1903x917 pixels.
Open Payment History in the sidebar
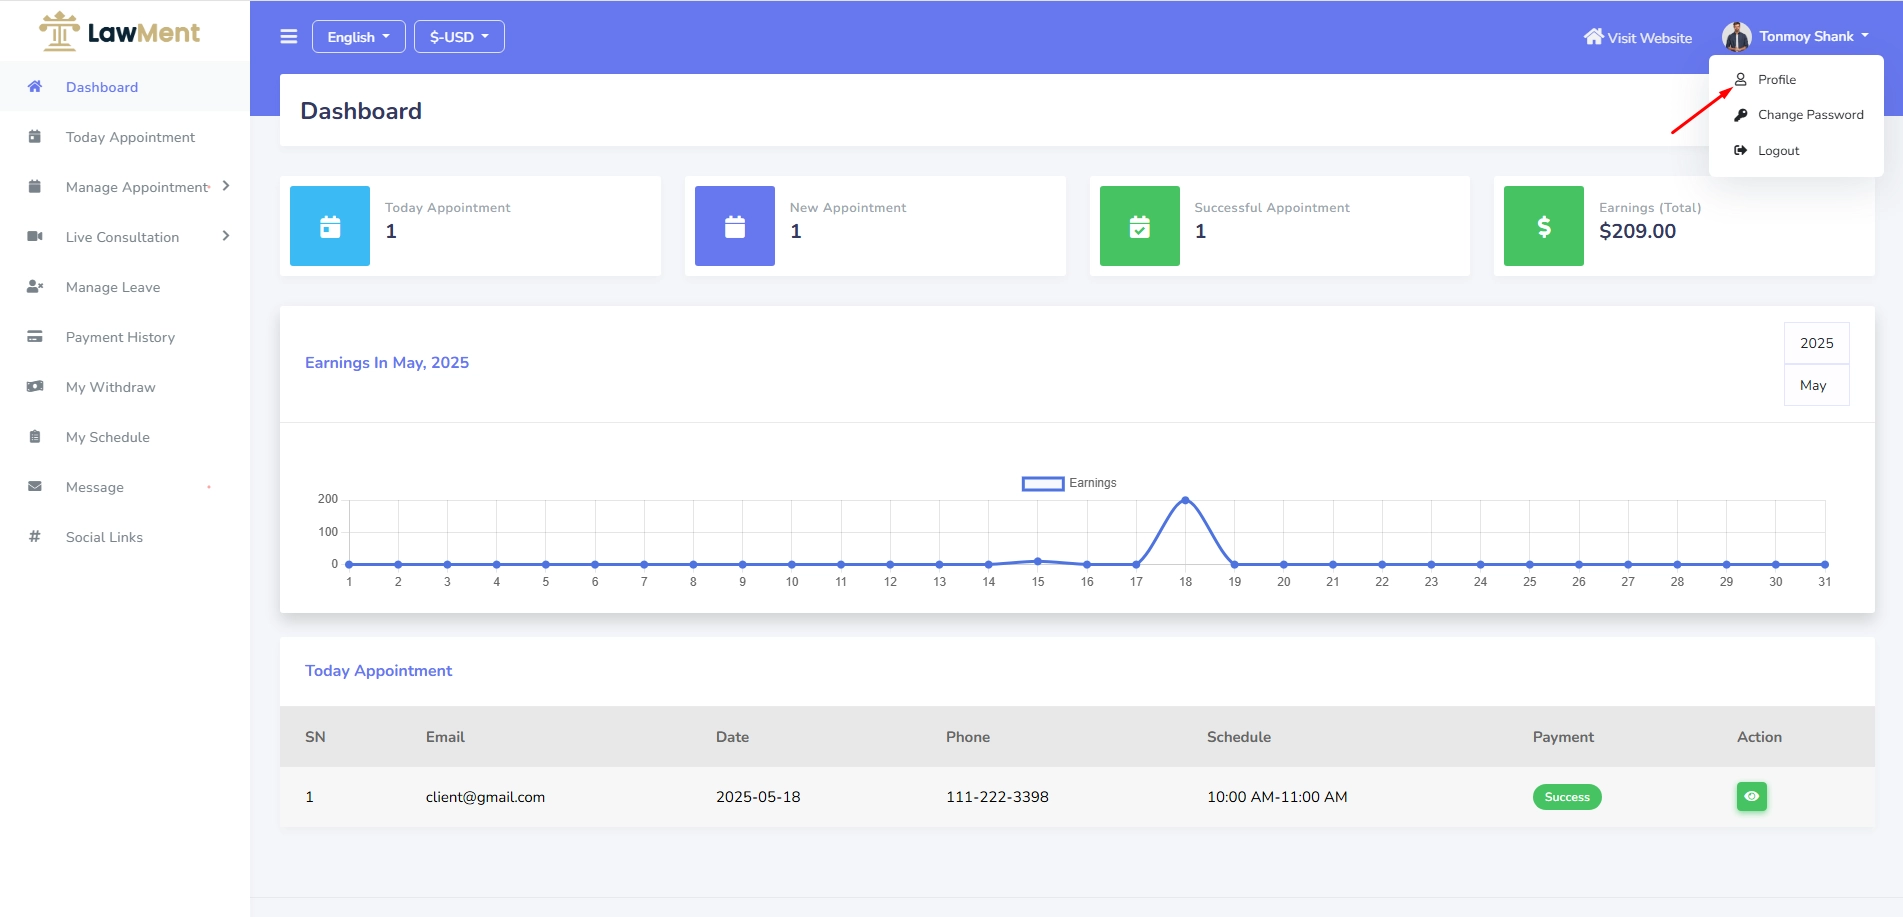125,337
